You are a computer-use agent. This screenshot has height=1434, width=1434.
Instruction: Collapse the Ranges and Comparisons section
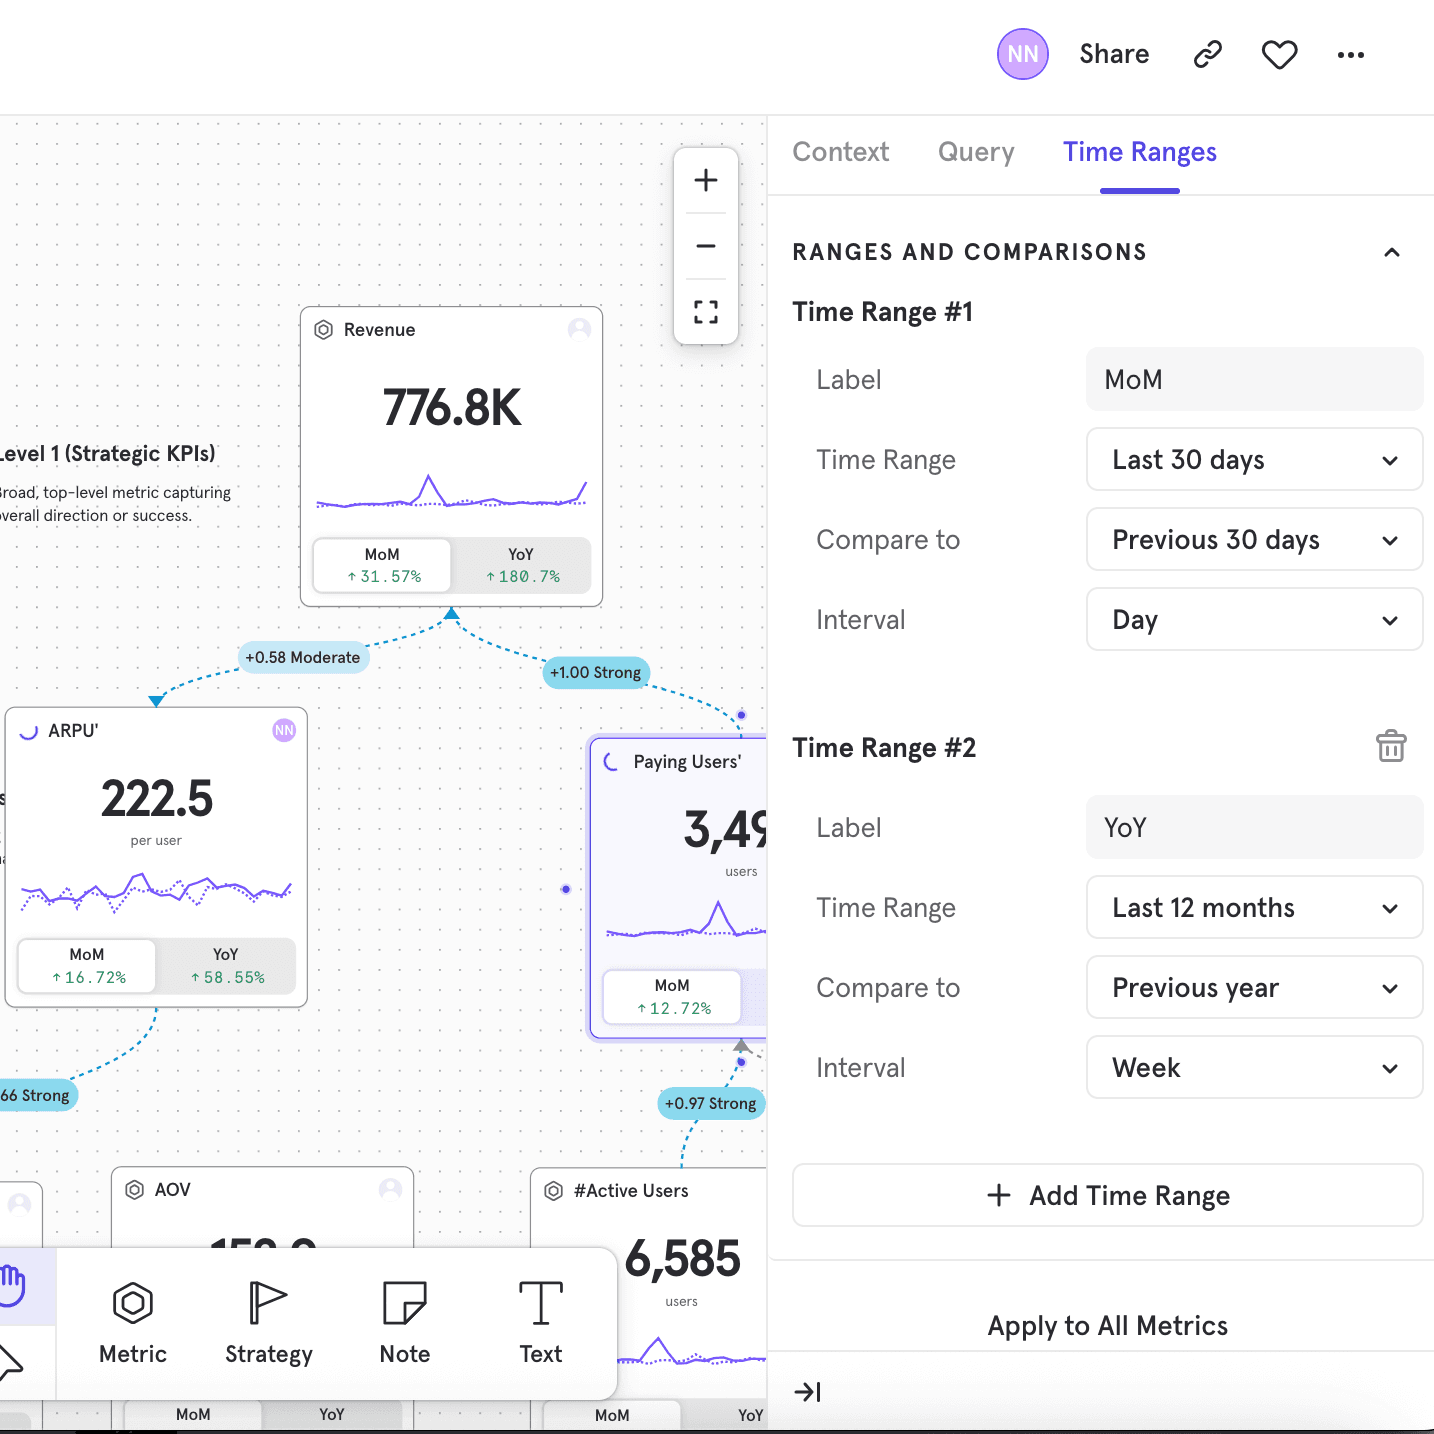(1391, 252)
